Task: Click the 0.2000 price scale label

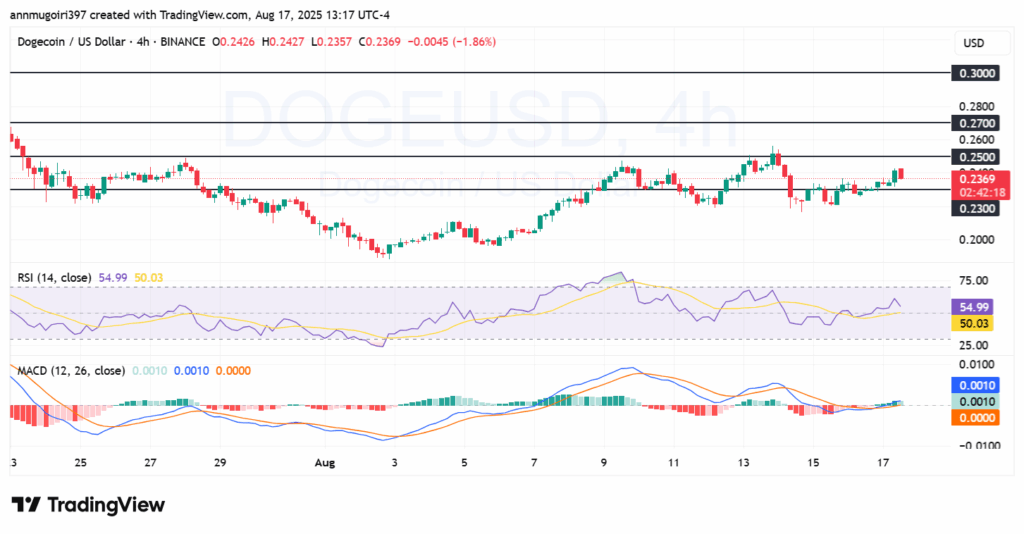Action: coord(976,240)
